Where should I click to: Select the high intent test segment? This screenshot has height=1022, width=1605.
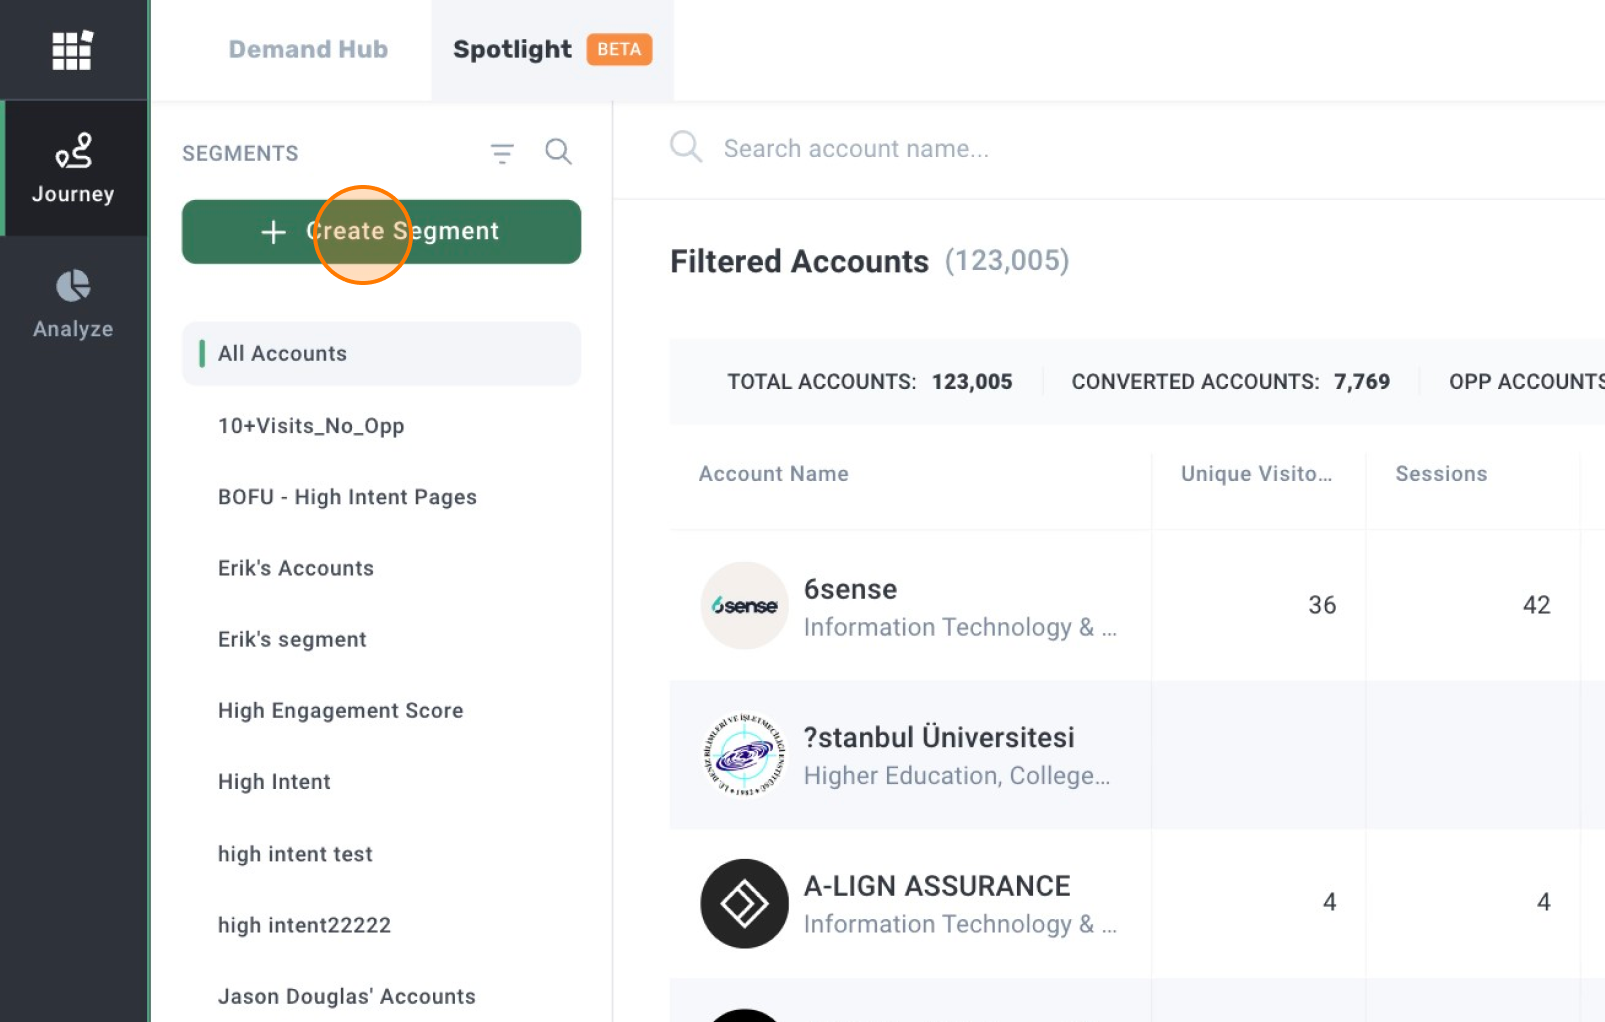click(295, 854)
